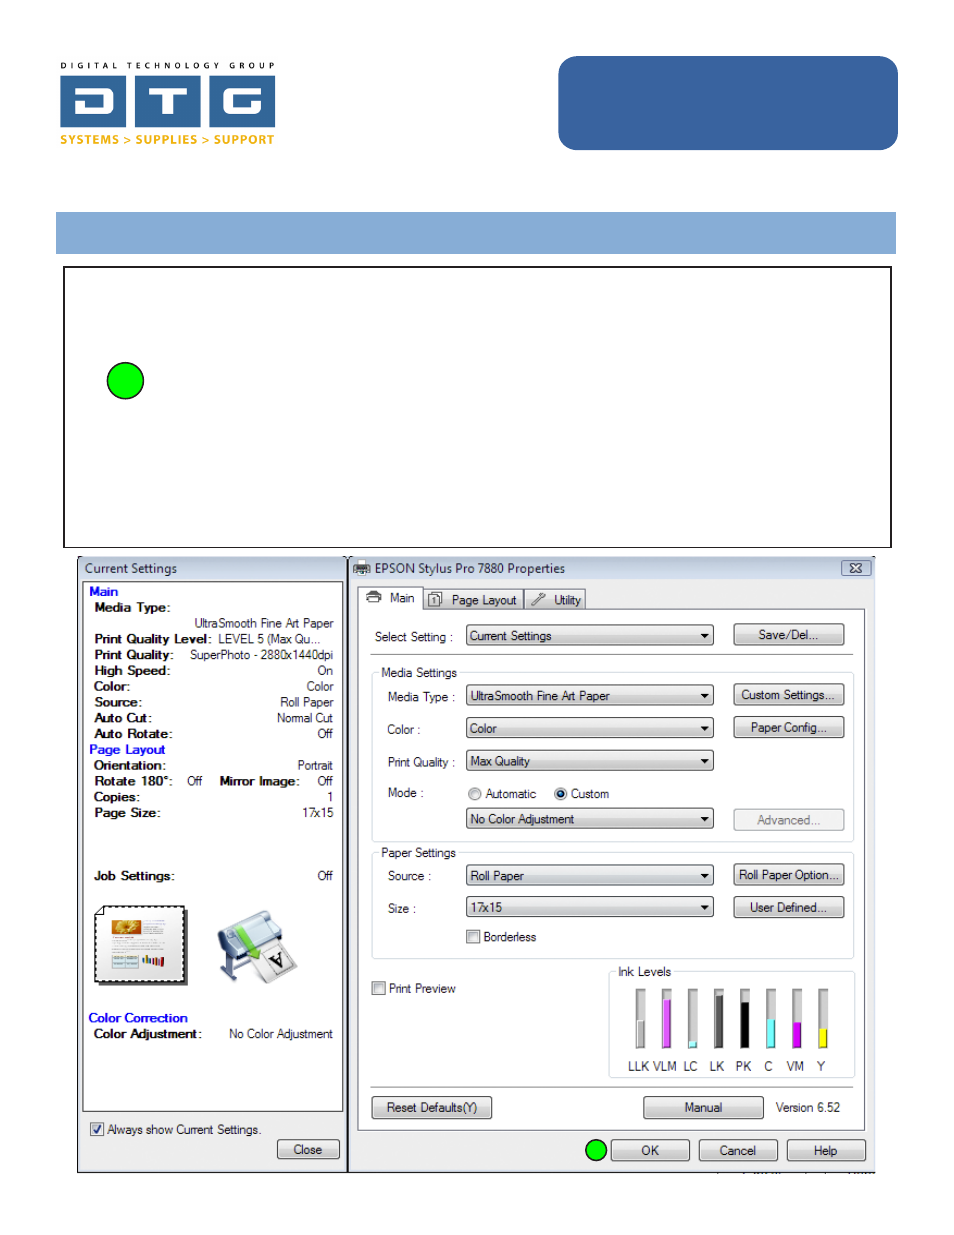Click the Color Correction heading in Current Settings
This screenshot has height=1235, width=954.
point(138,1018)
